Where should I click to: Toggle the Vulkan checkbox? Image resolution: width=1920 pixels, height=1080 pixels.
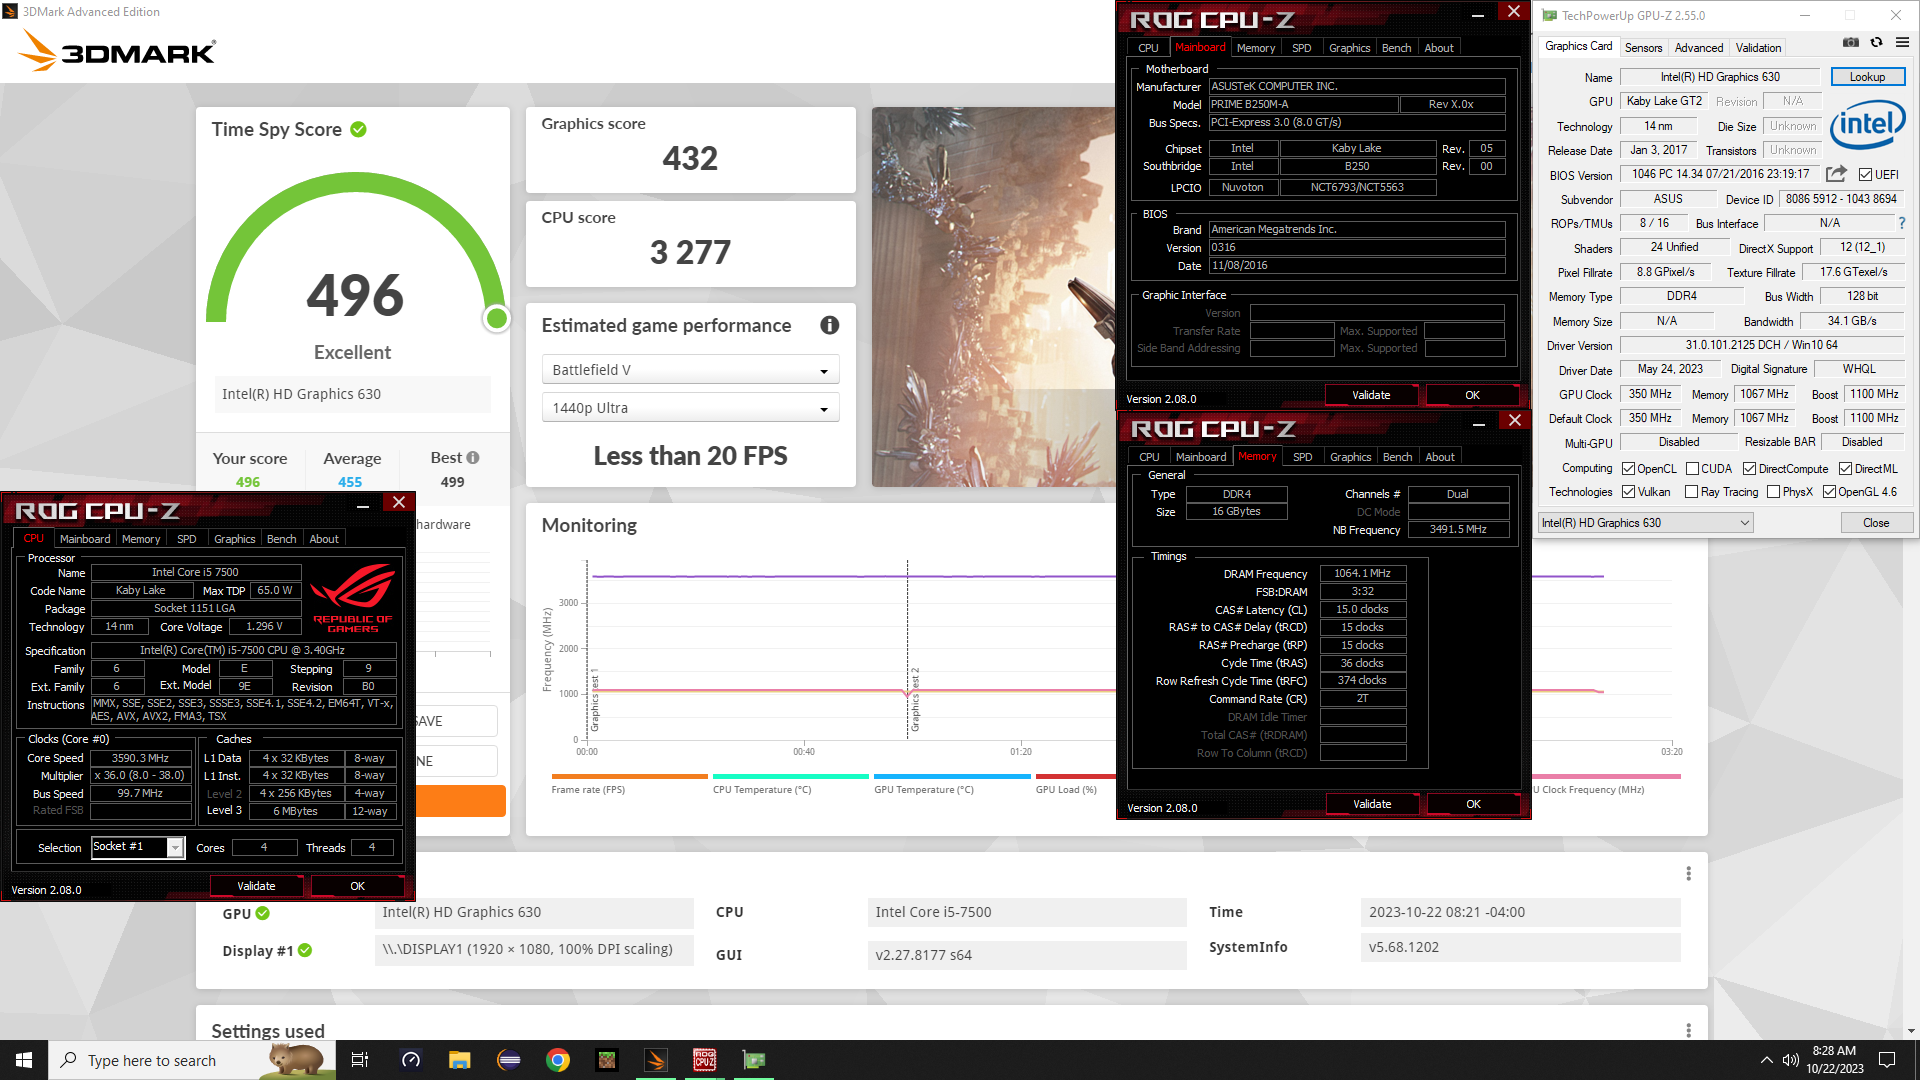tap(1628, 492)
